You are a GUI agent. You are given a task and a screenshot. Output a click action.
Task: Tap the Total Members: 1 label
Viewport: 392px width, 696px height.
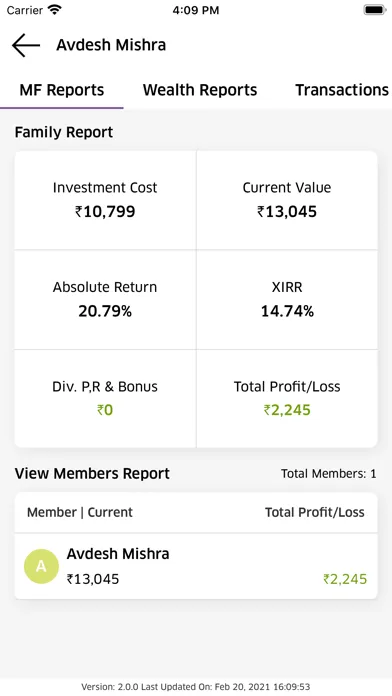point(329,474)
